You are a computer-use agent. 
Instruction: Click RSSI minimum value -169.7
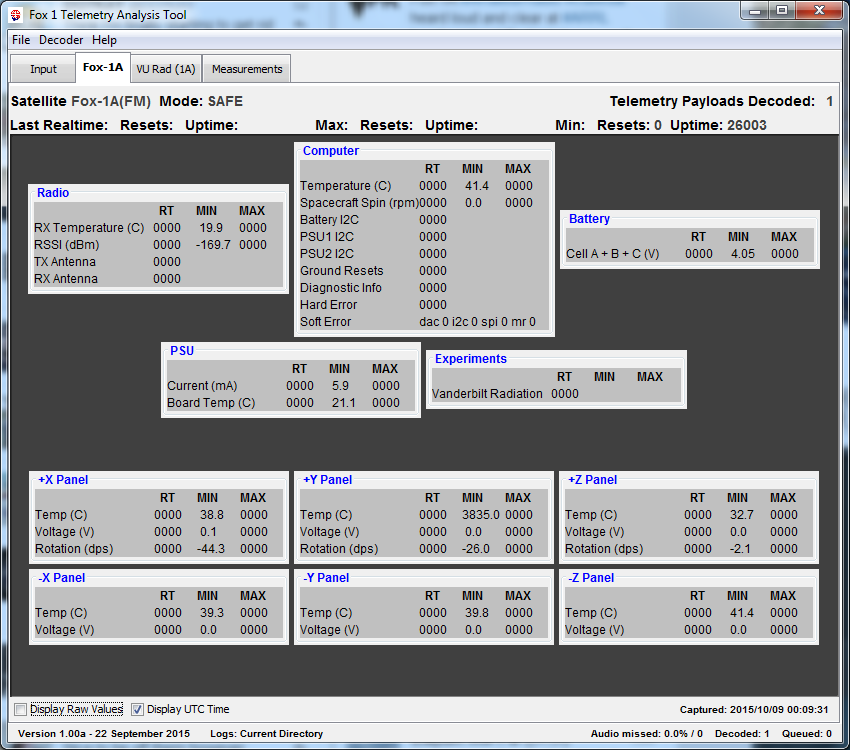[213, 245]
